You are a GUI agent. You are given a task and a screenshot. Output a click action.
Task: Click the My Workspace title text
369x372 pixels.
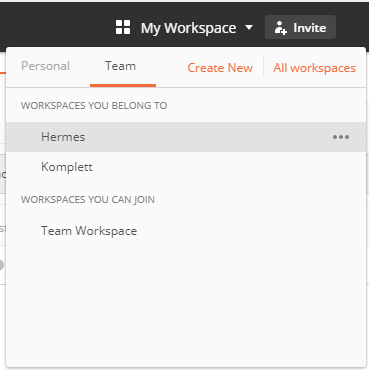(x=188, y=28)
